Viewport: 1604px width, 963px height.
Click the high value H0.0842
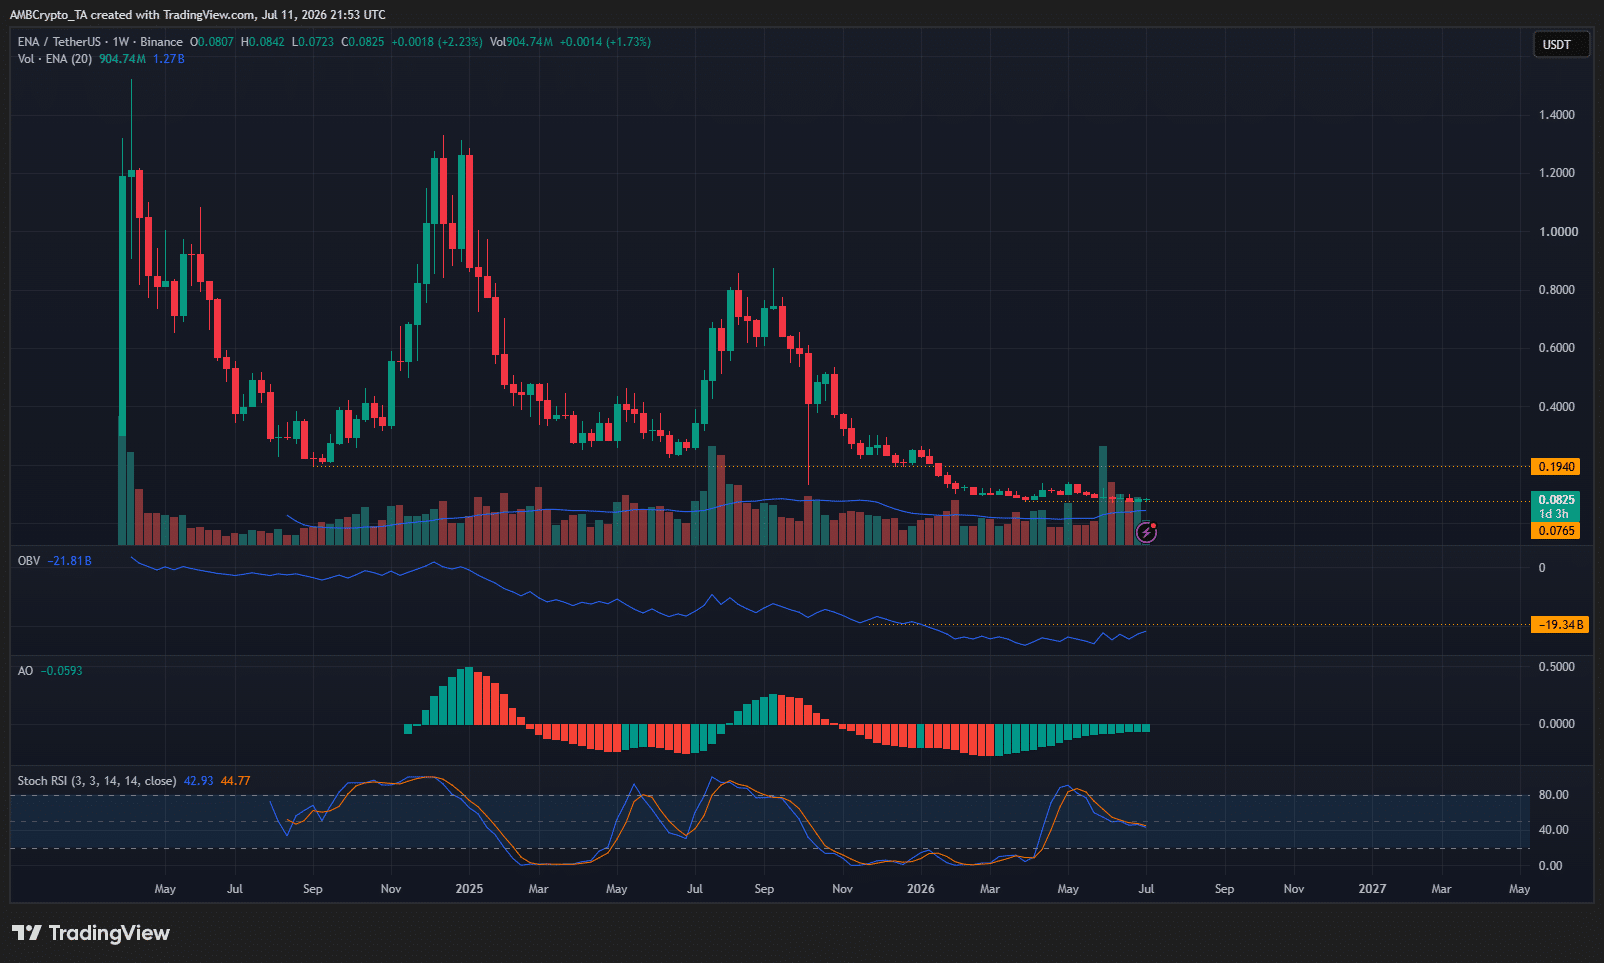(263, 42)
